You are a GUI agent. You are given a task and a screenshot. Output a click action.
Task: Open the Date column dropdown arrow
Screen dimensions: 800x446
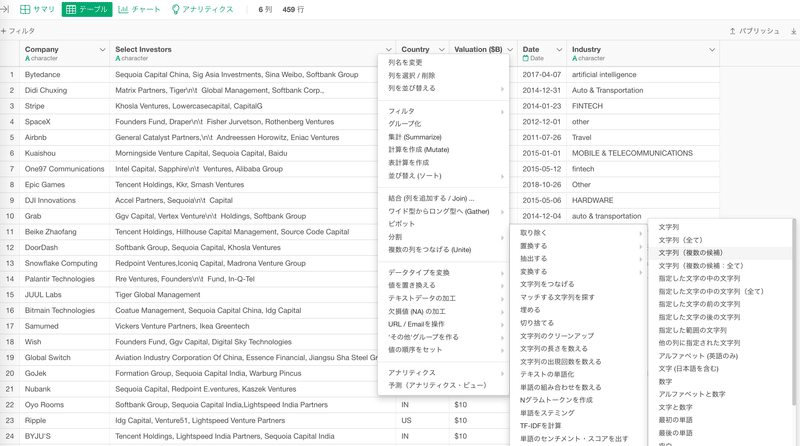pos(559,49)
